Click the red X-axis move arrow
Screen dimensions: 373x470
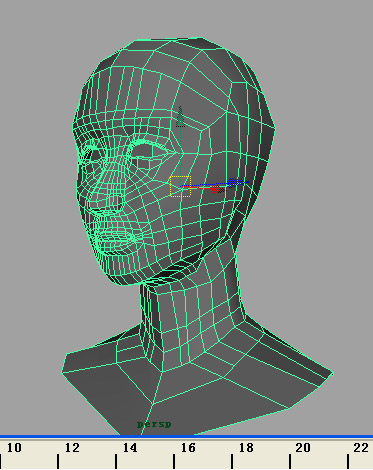tap(217, 190)
